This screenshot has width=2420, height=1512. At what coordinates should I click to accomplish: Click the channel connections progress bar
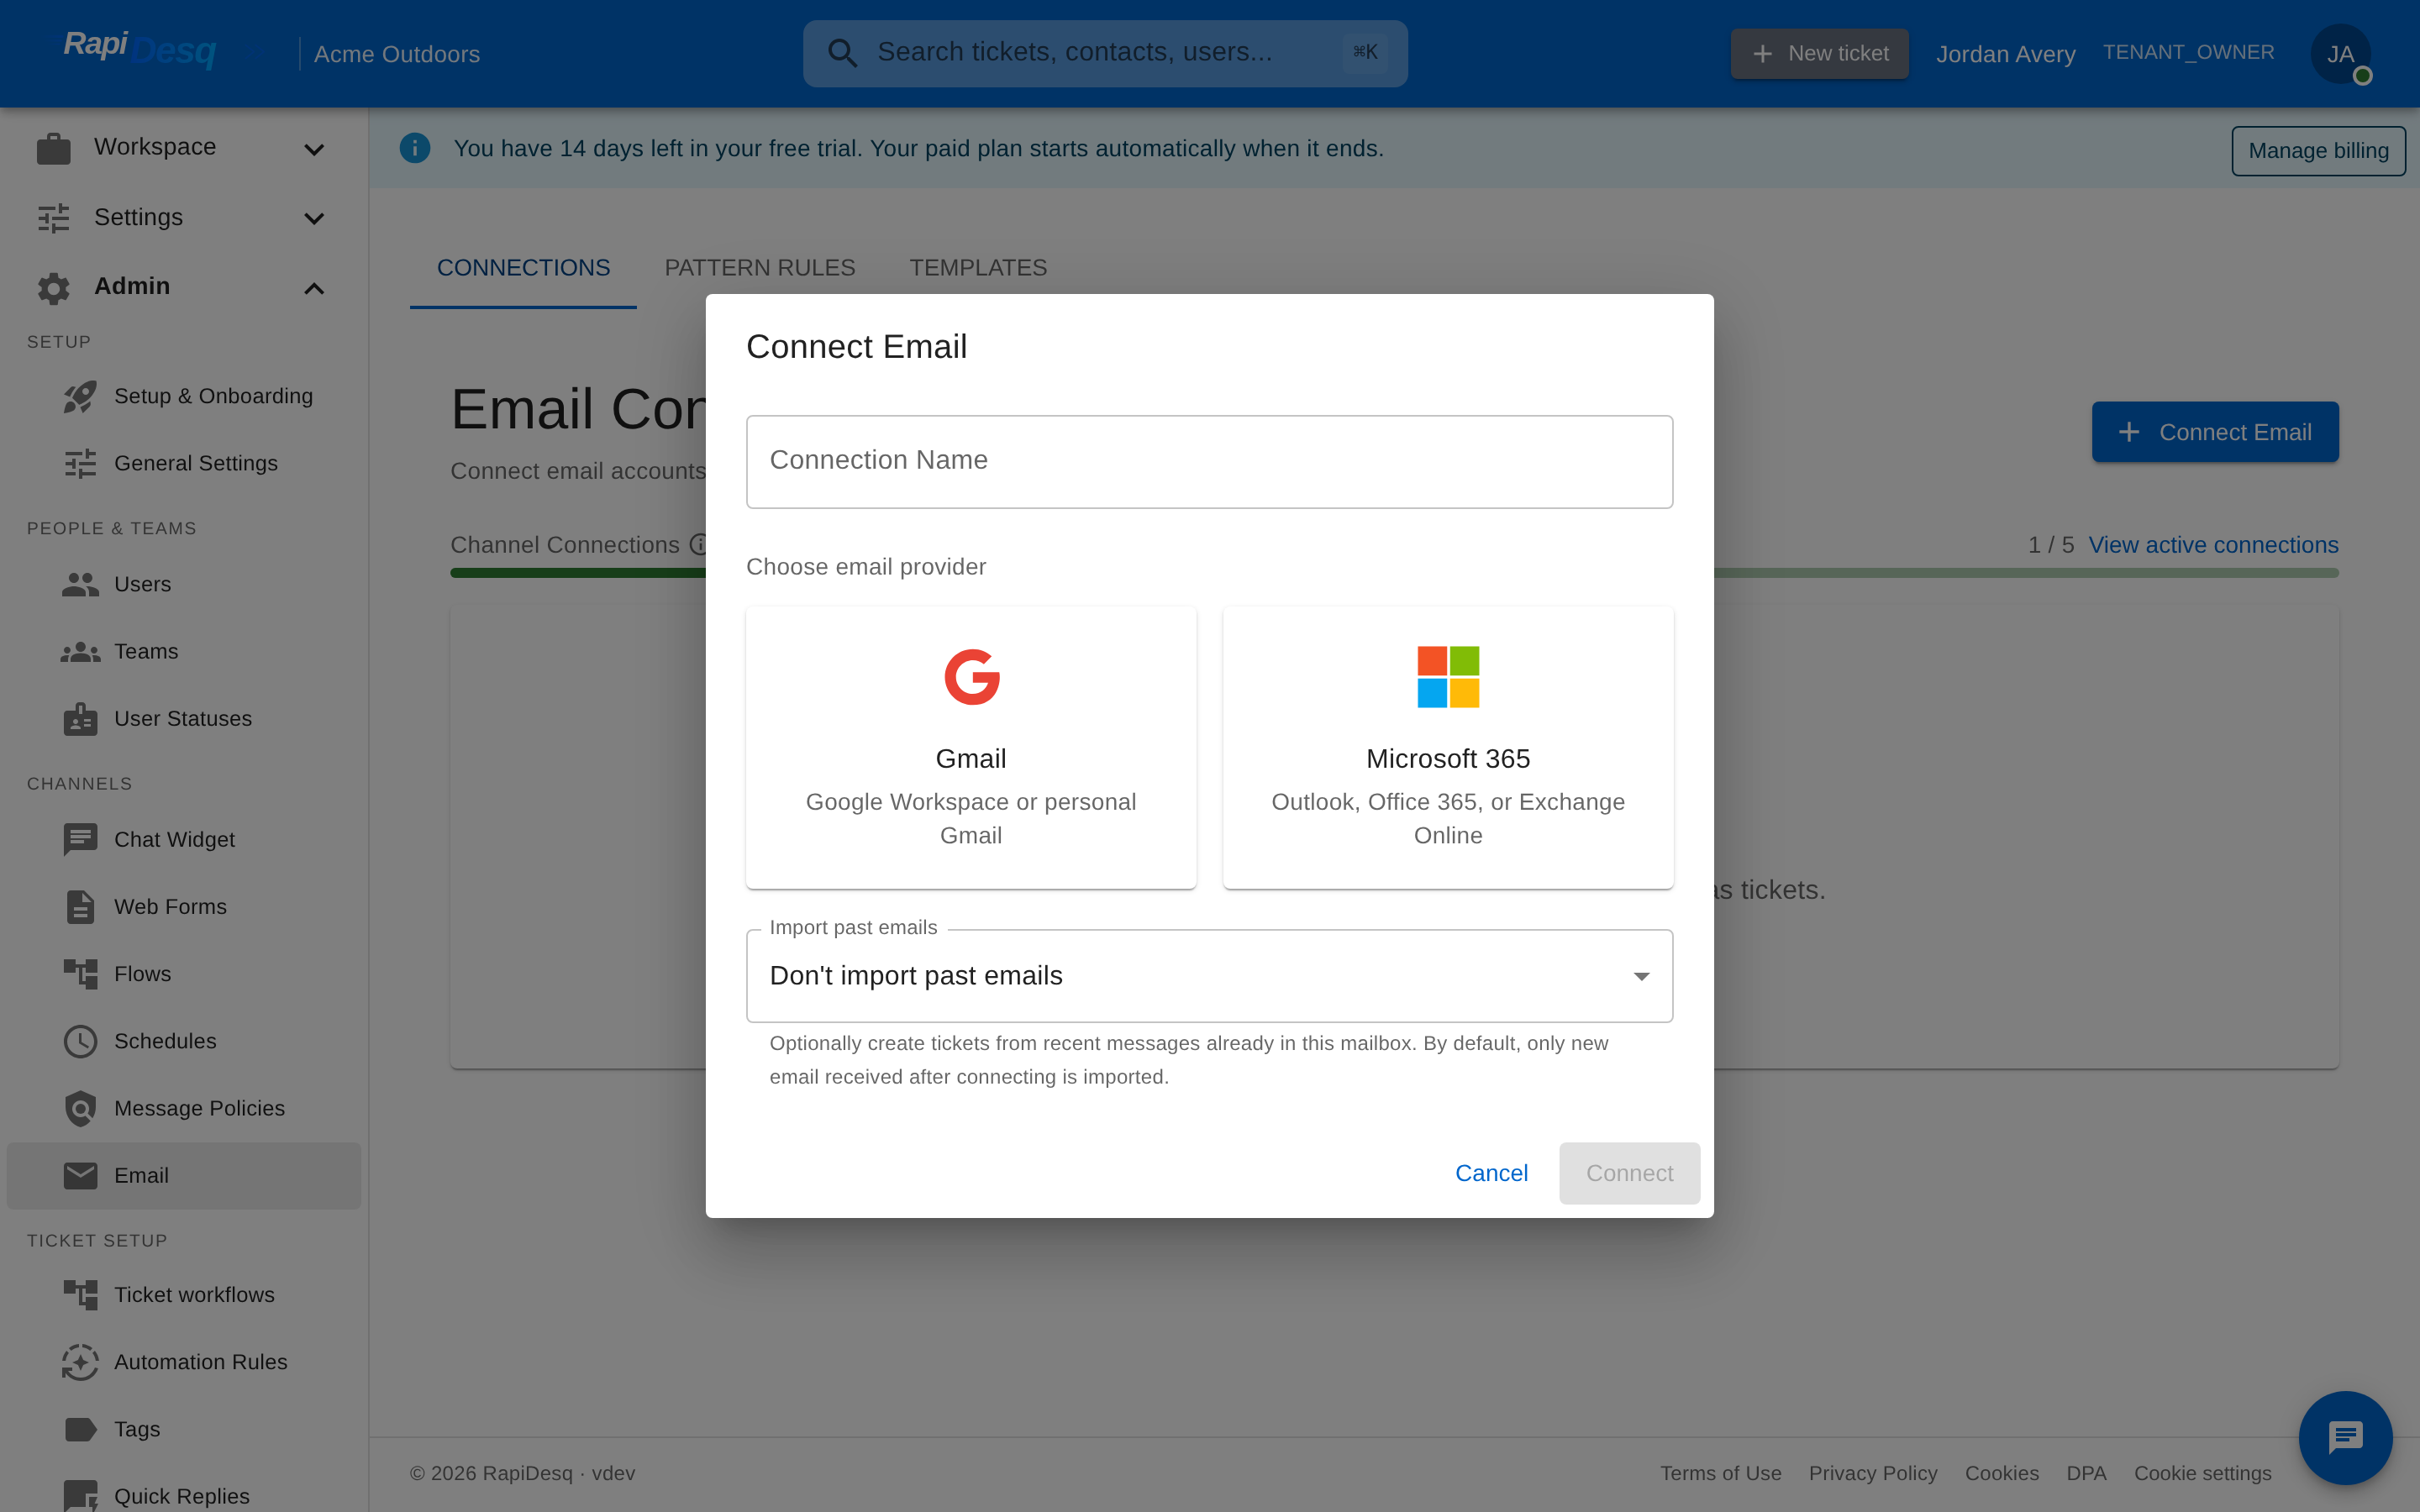coord(1394,573)
